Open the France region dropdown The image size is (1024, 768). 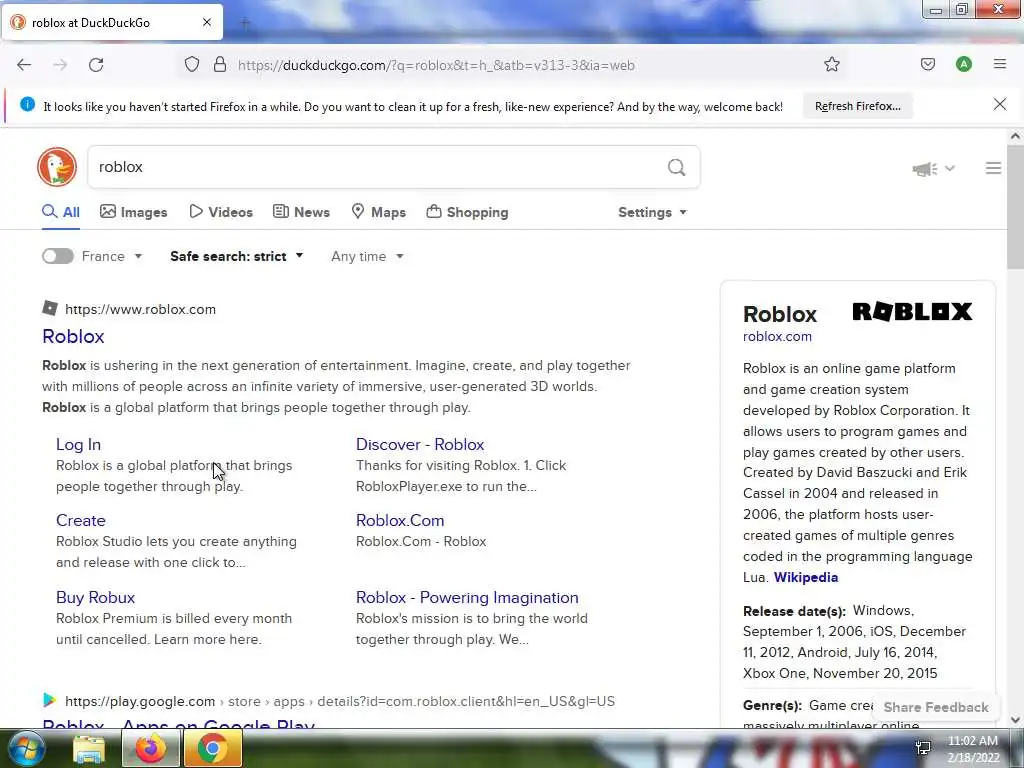(112, 256)
